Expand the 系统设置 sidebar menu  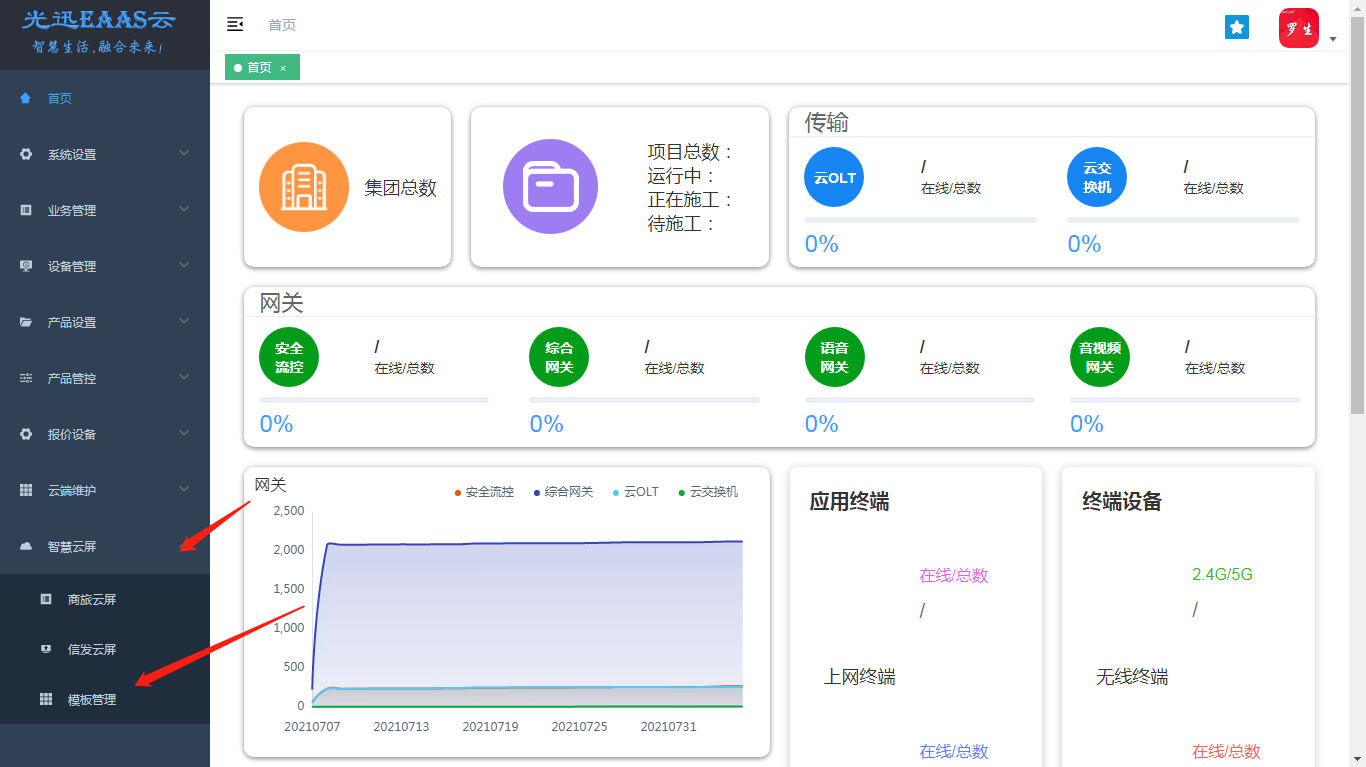105,155
